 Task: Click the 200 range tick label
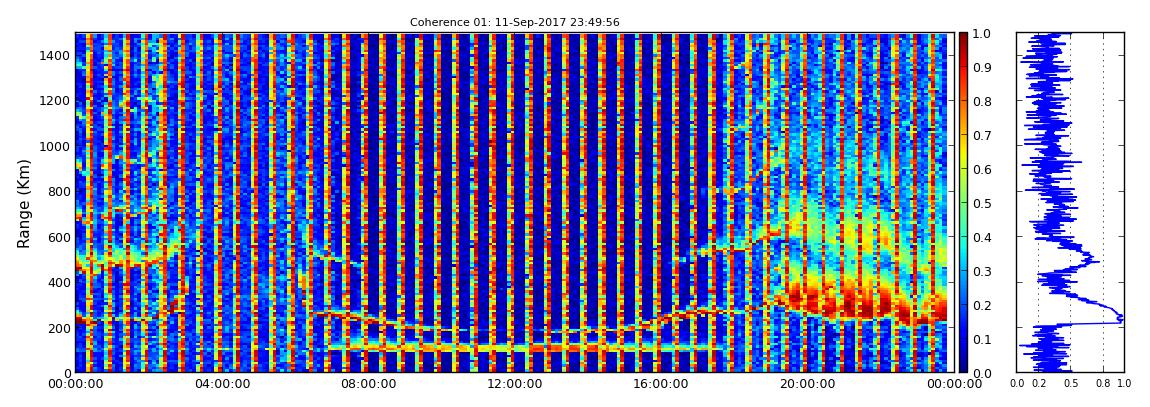coord(57,328)
